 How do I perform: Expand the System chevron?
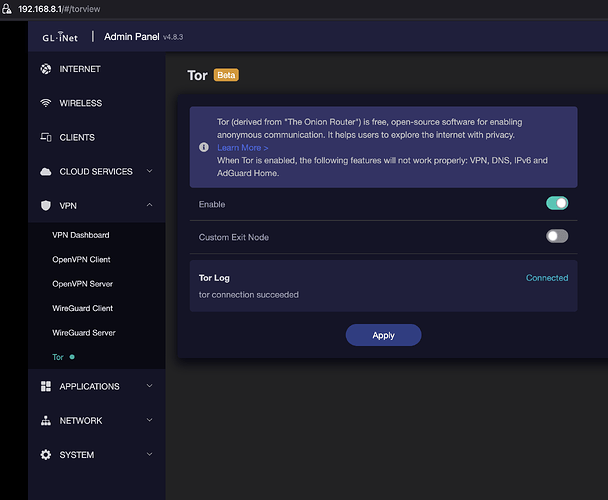pyautogui.click(x=149, y=454)
